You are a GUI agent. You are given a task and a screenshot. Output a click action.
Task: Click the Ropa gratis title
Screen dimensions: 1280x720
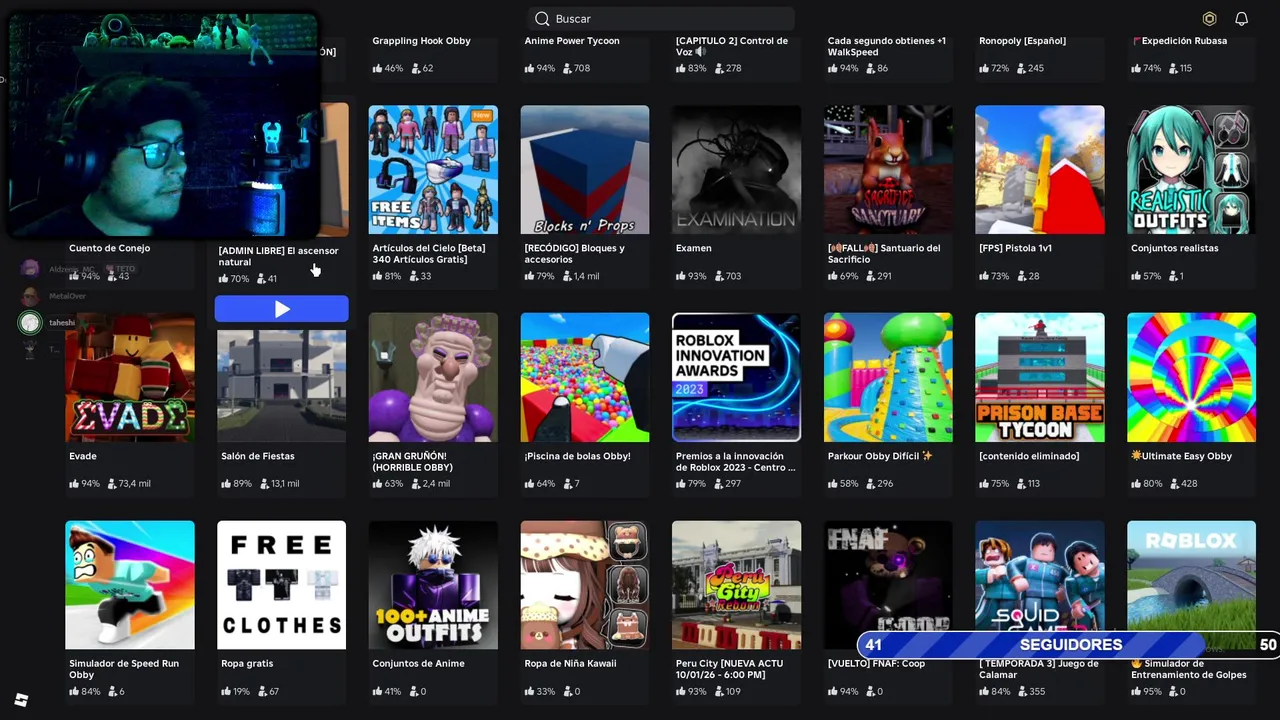pyautogui.click(x=247, y=663)
